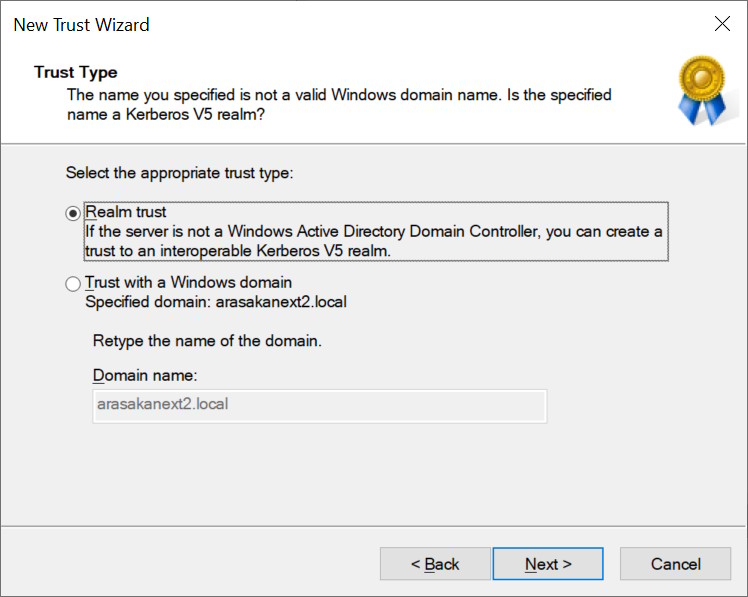Click the 'Specified domain: arasakanext2.local' text

click(216, 301)
